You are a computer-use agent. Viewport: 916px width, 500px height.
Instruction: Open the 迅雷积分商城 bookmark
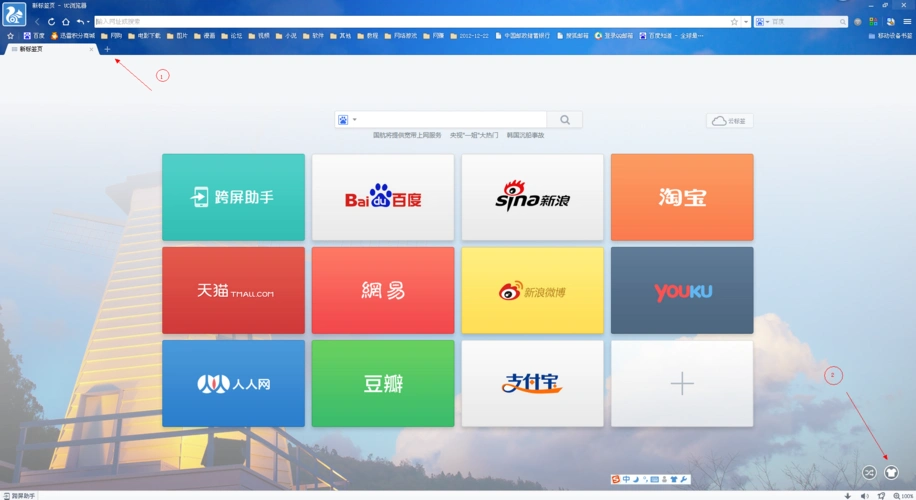coord(73,36)
